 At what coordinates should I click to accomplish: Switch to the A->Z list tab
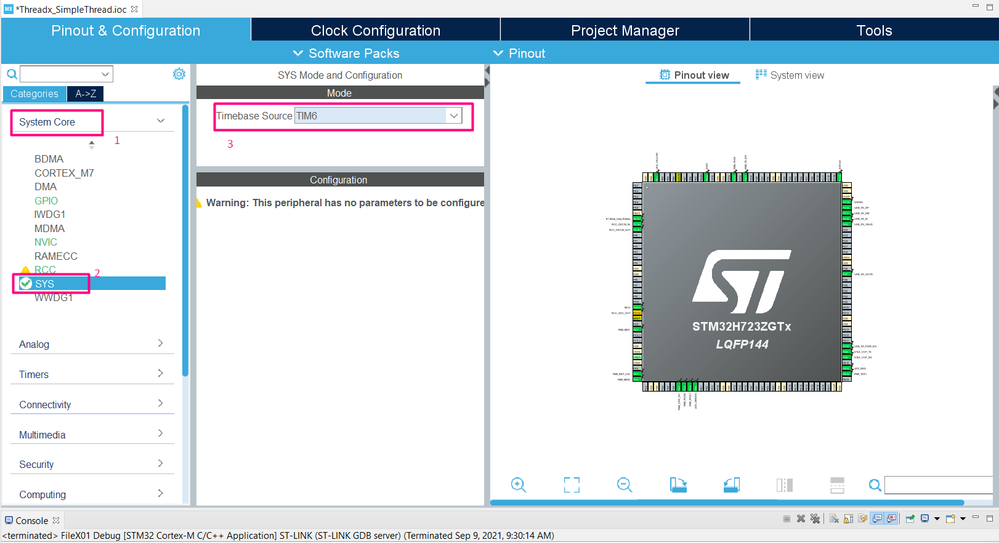(85, 94)
